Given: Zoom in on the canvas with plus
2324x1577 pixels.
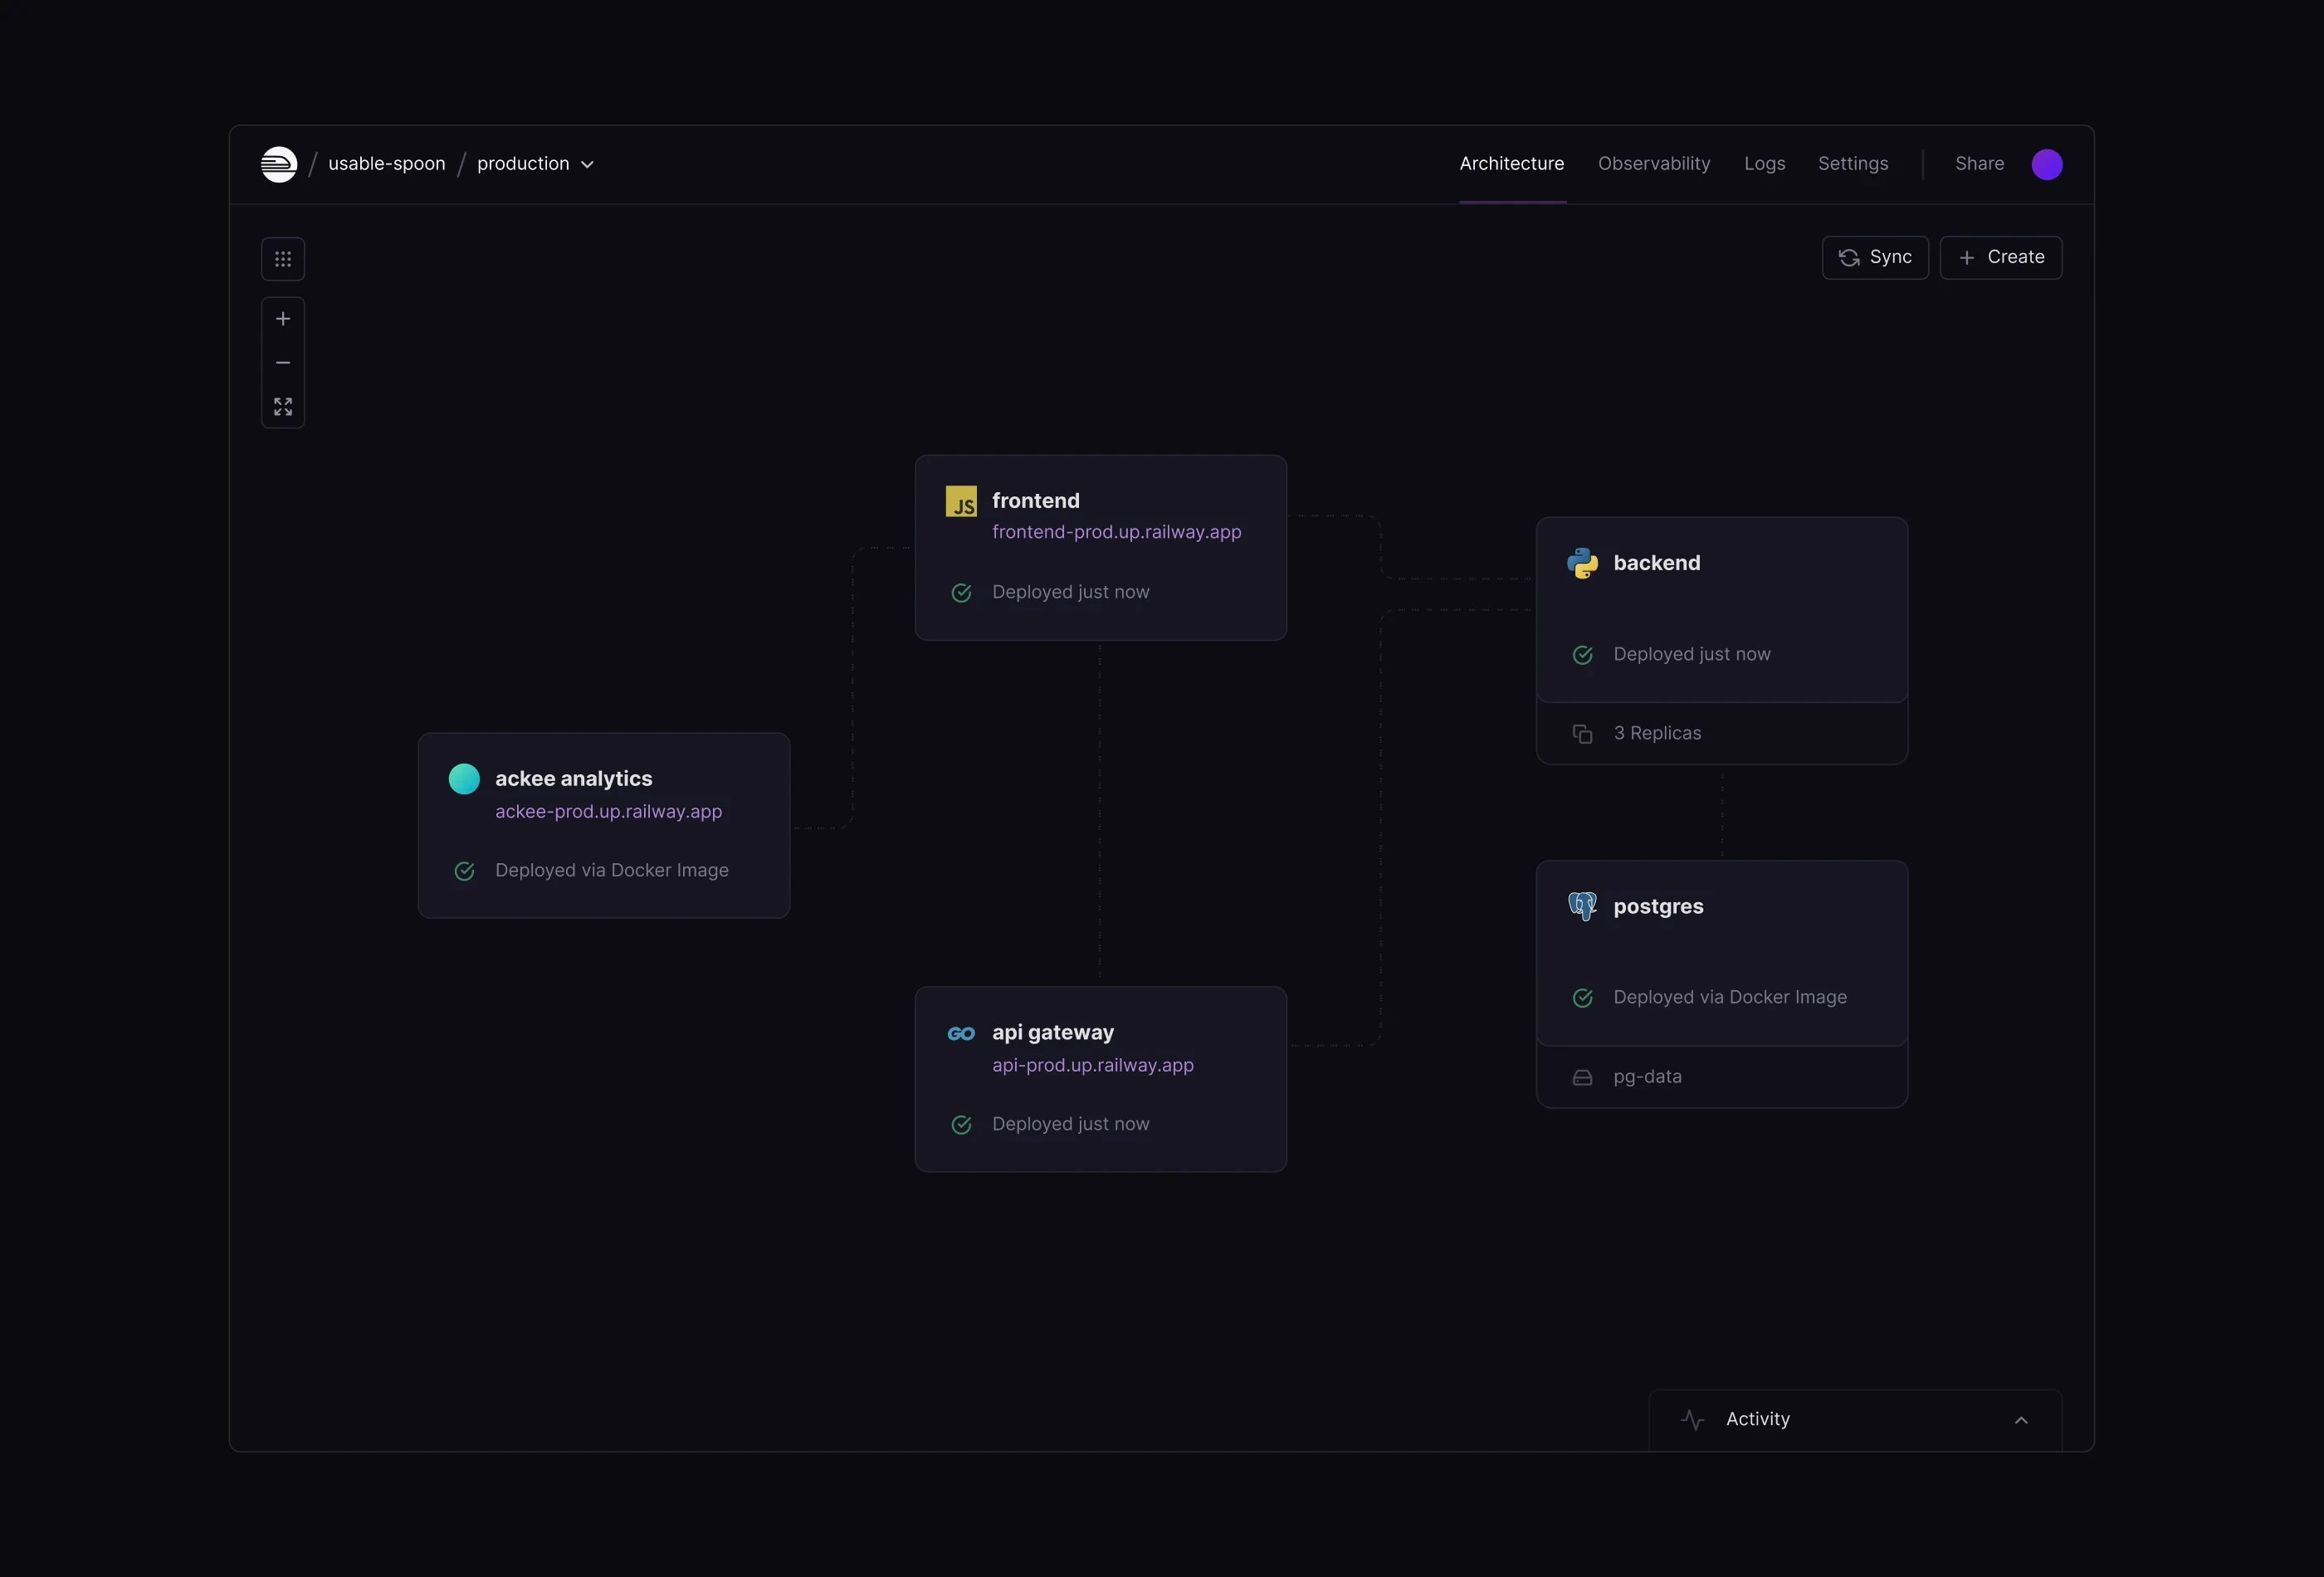Looking at the screenshot, I should tap(283, 319).
